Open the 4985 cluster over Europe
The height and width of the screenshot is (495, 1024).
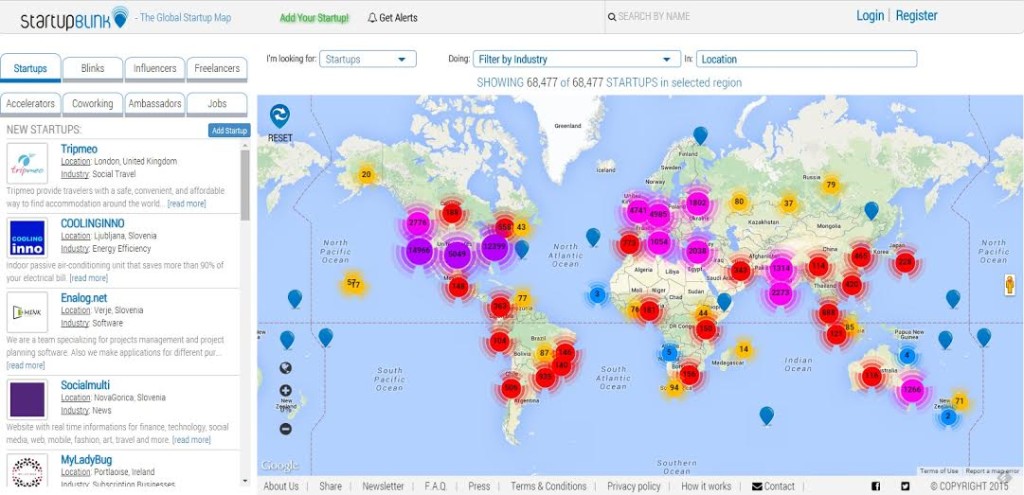coord(658,215)
